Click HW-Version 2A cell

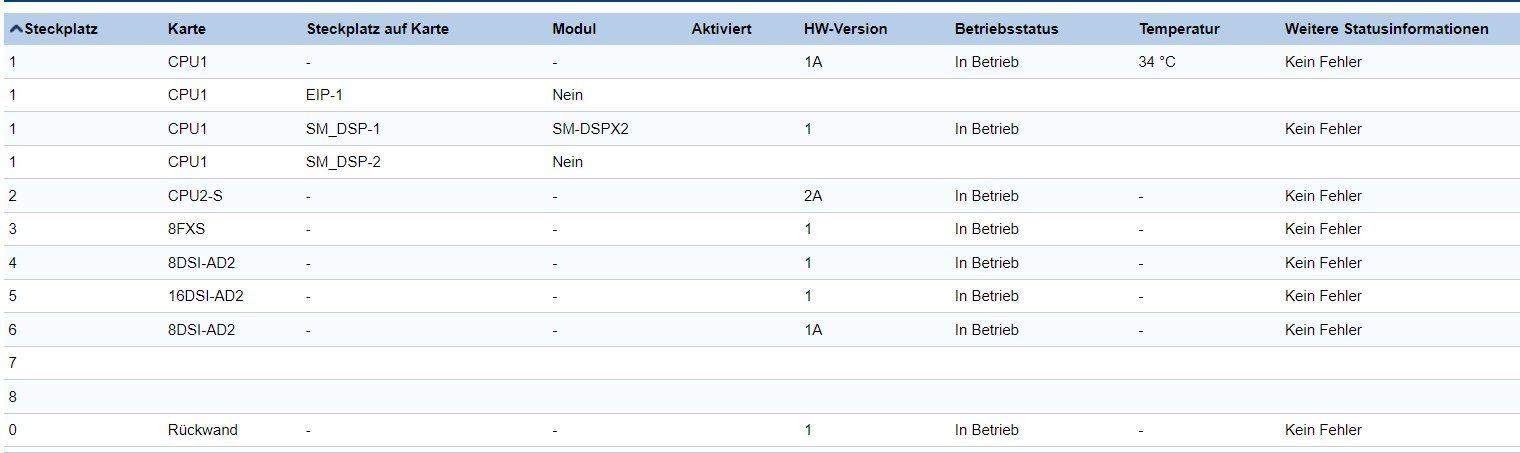click(x=813, y=196)
